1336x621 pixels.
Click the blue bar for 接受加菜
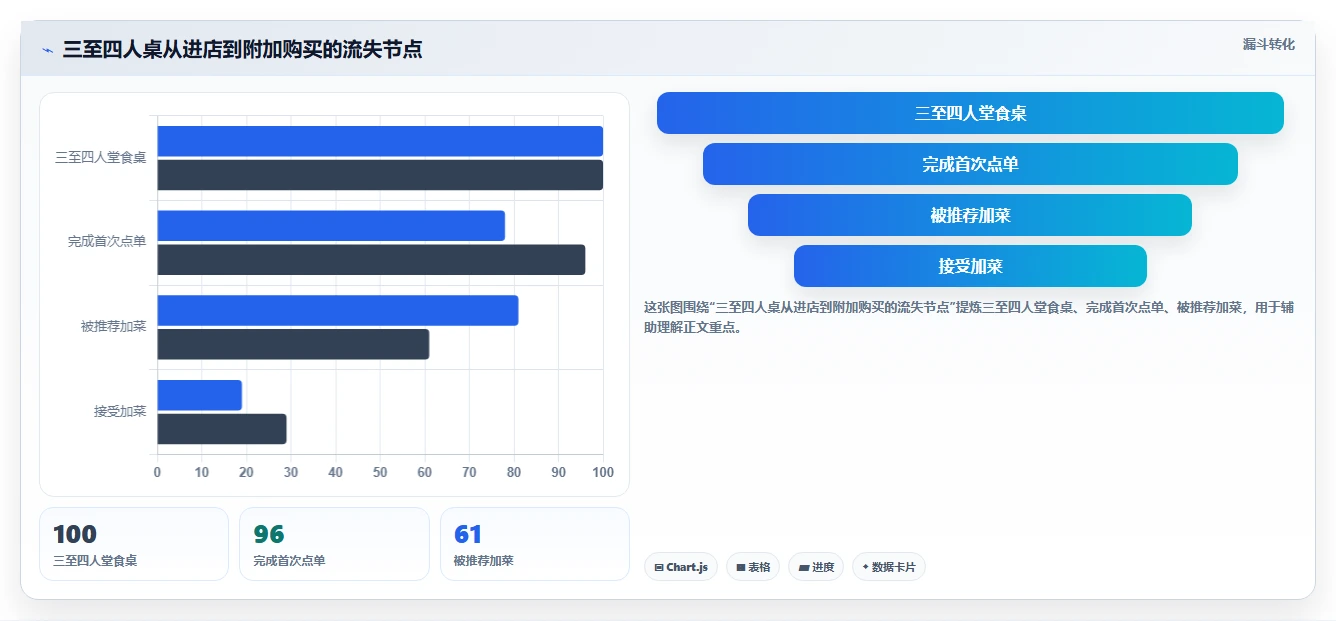click(200, 395)
